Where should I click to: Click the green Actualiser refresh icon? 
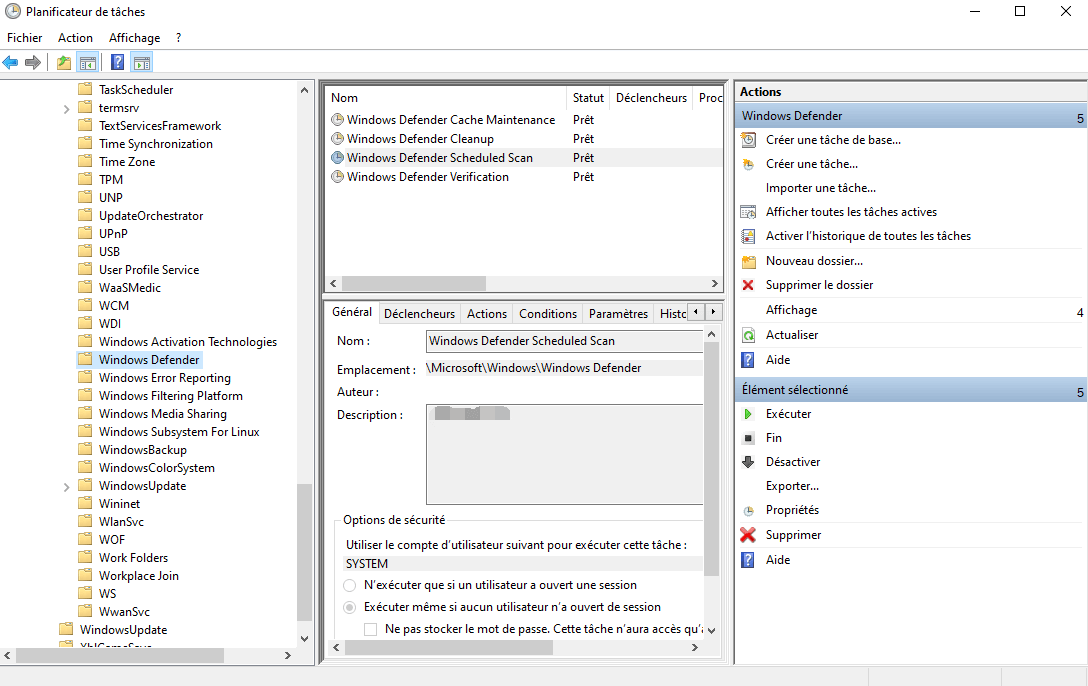[x=748, y=335]
